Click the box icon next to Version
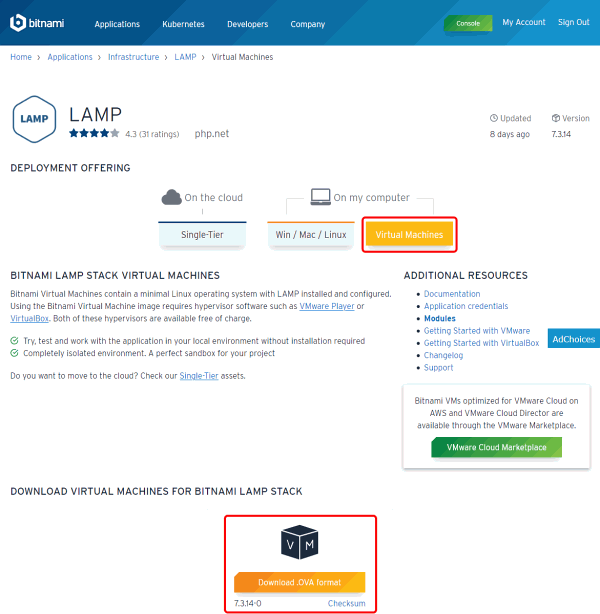The width and height of the screenshot is (600, 614). point(555,118)
